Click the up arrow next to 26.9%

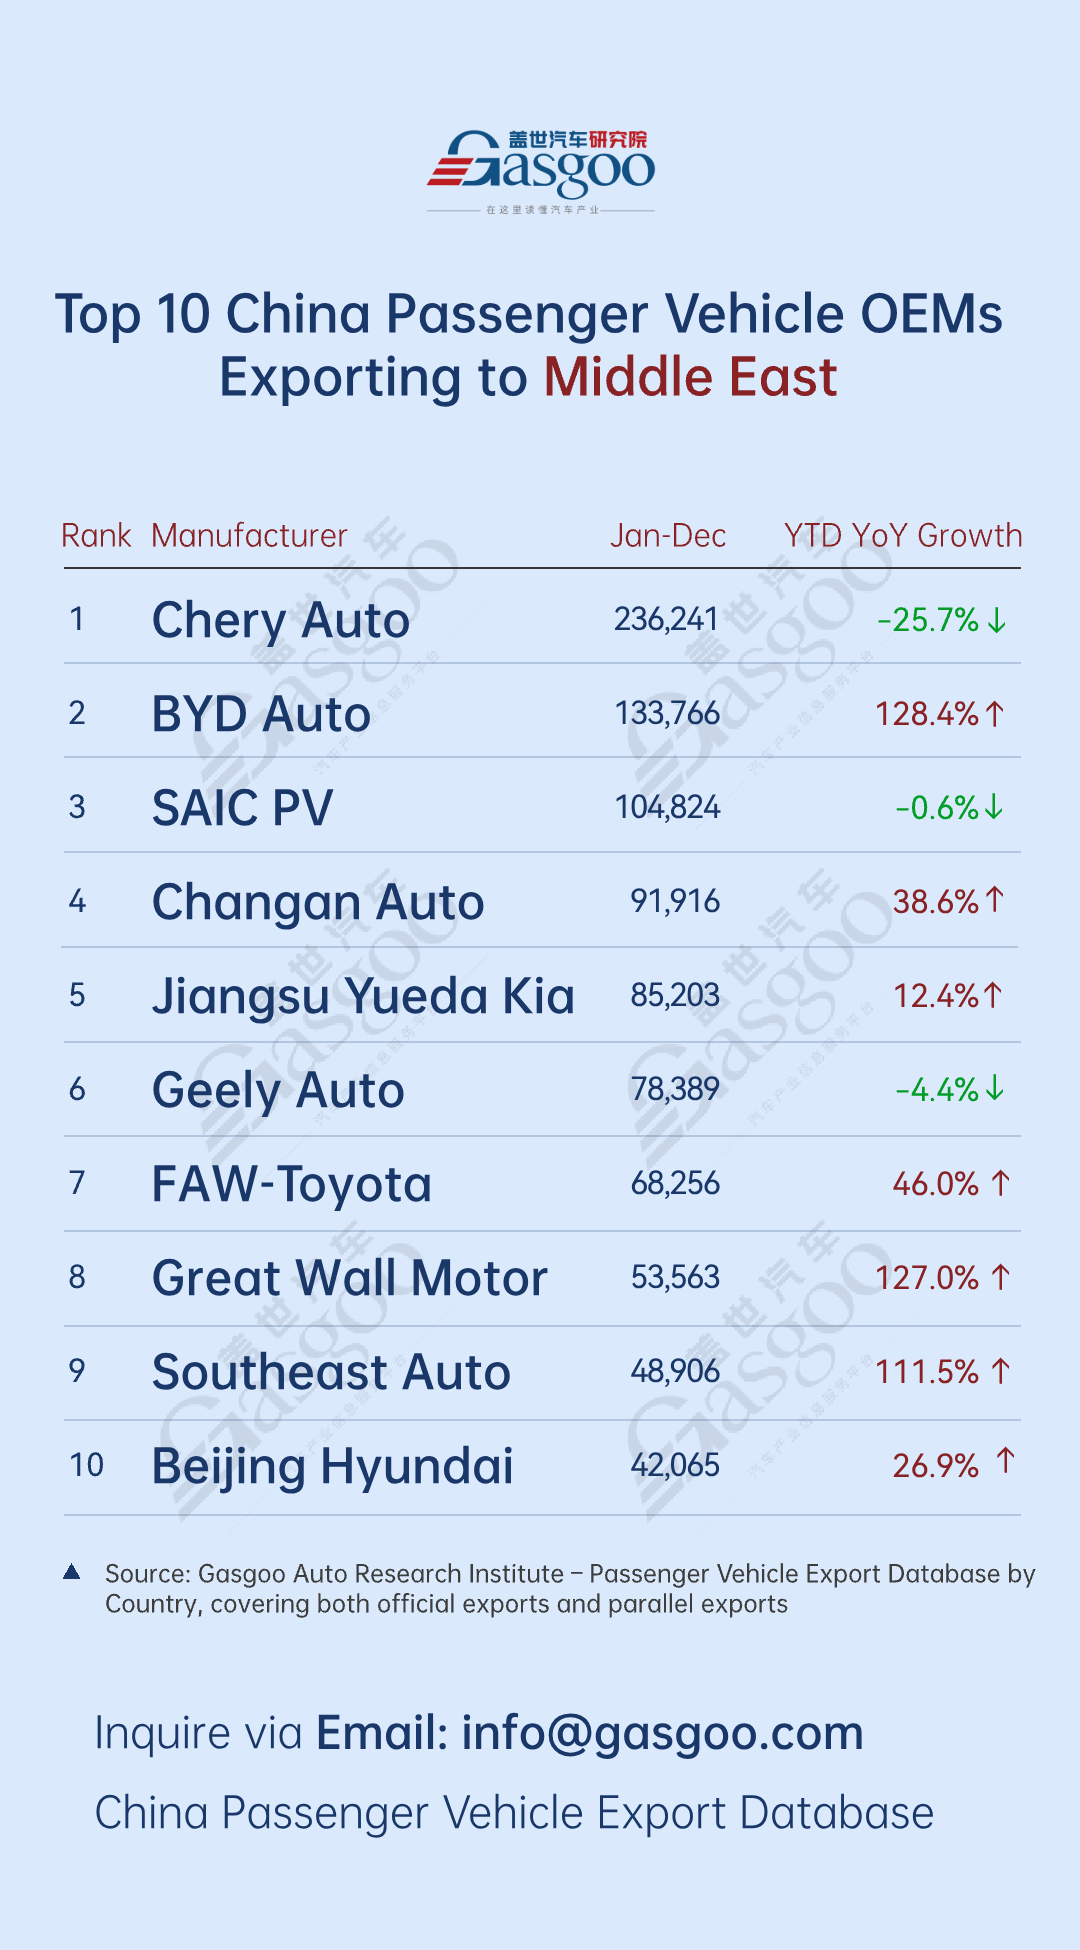coord(1005,1461)
